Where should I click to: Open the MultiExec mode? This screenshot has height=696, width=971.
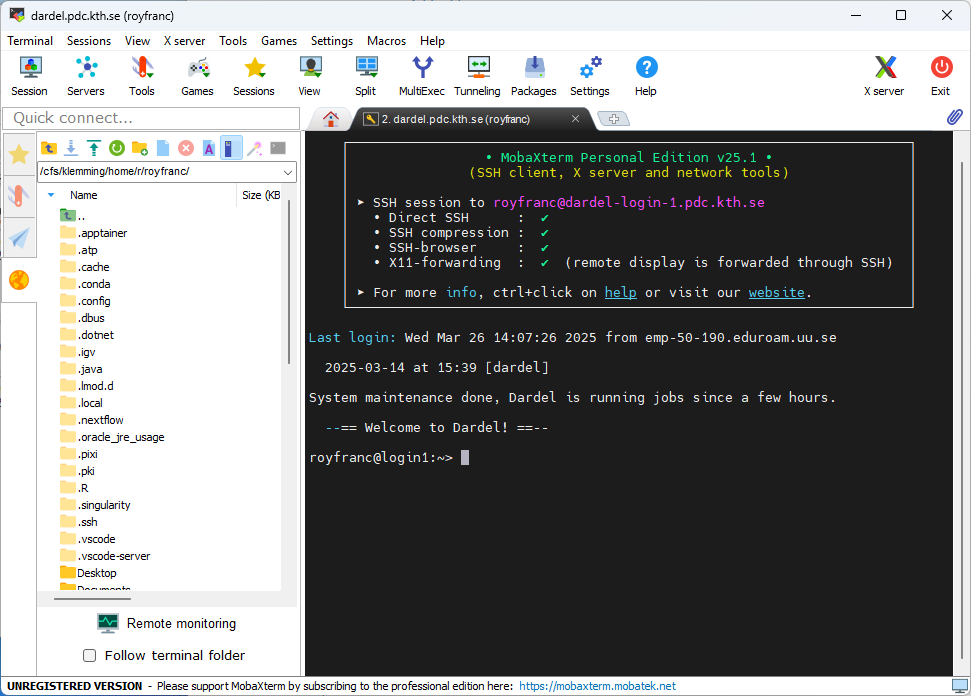tap(421, 75)
